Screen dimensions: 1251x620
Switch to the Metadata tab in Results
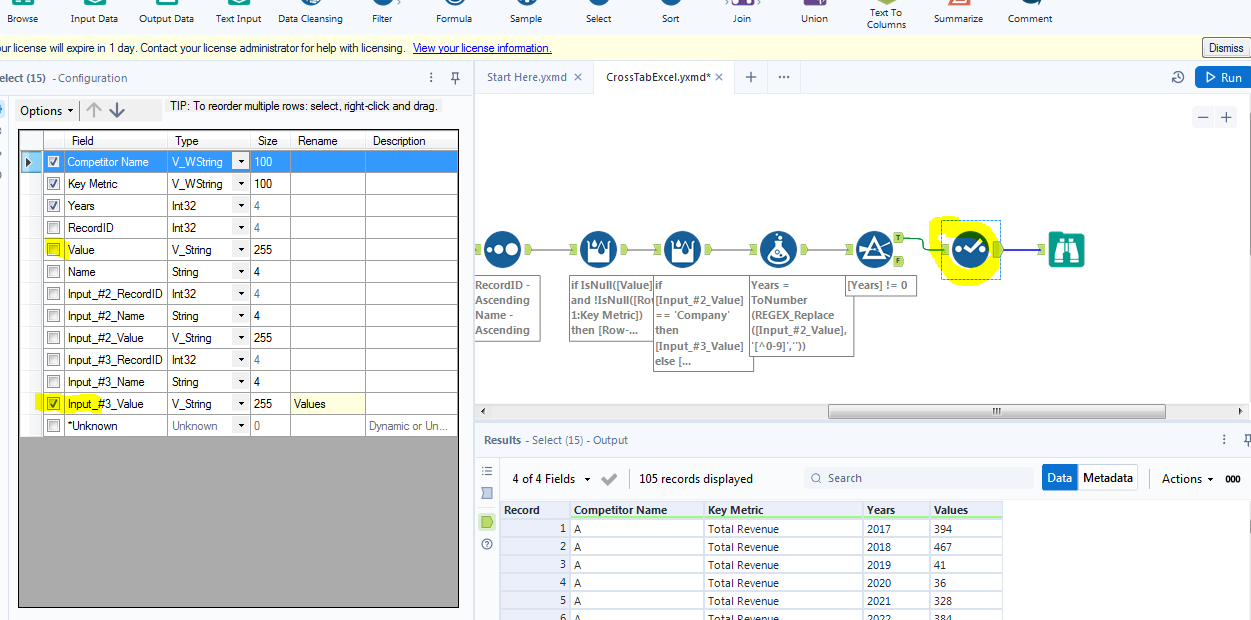point(1107,477)
